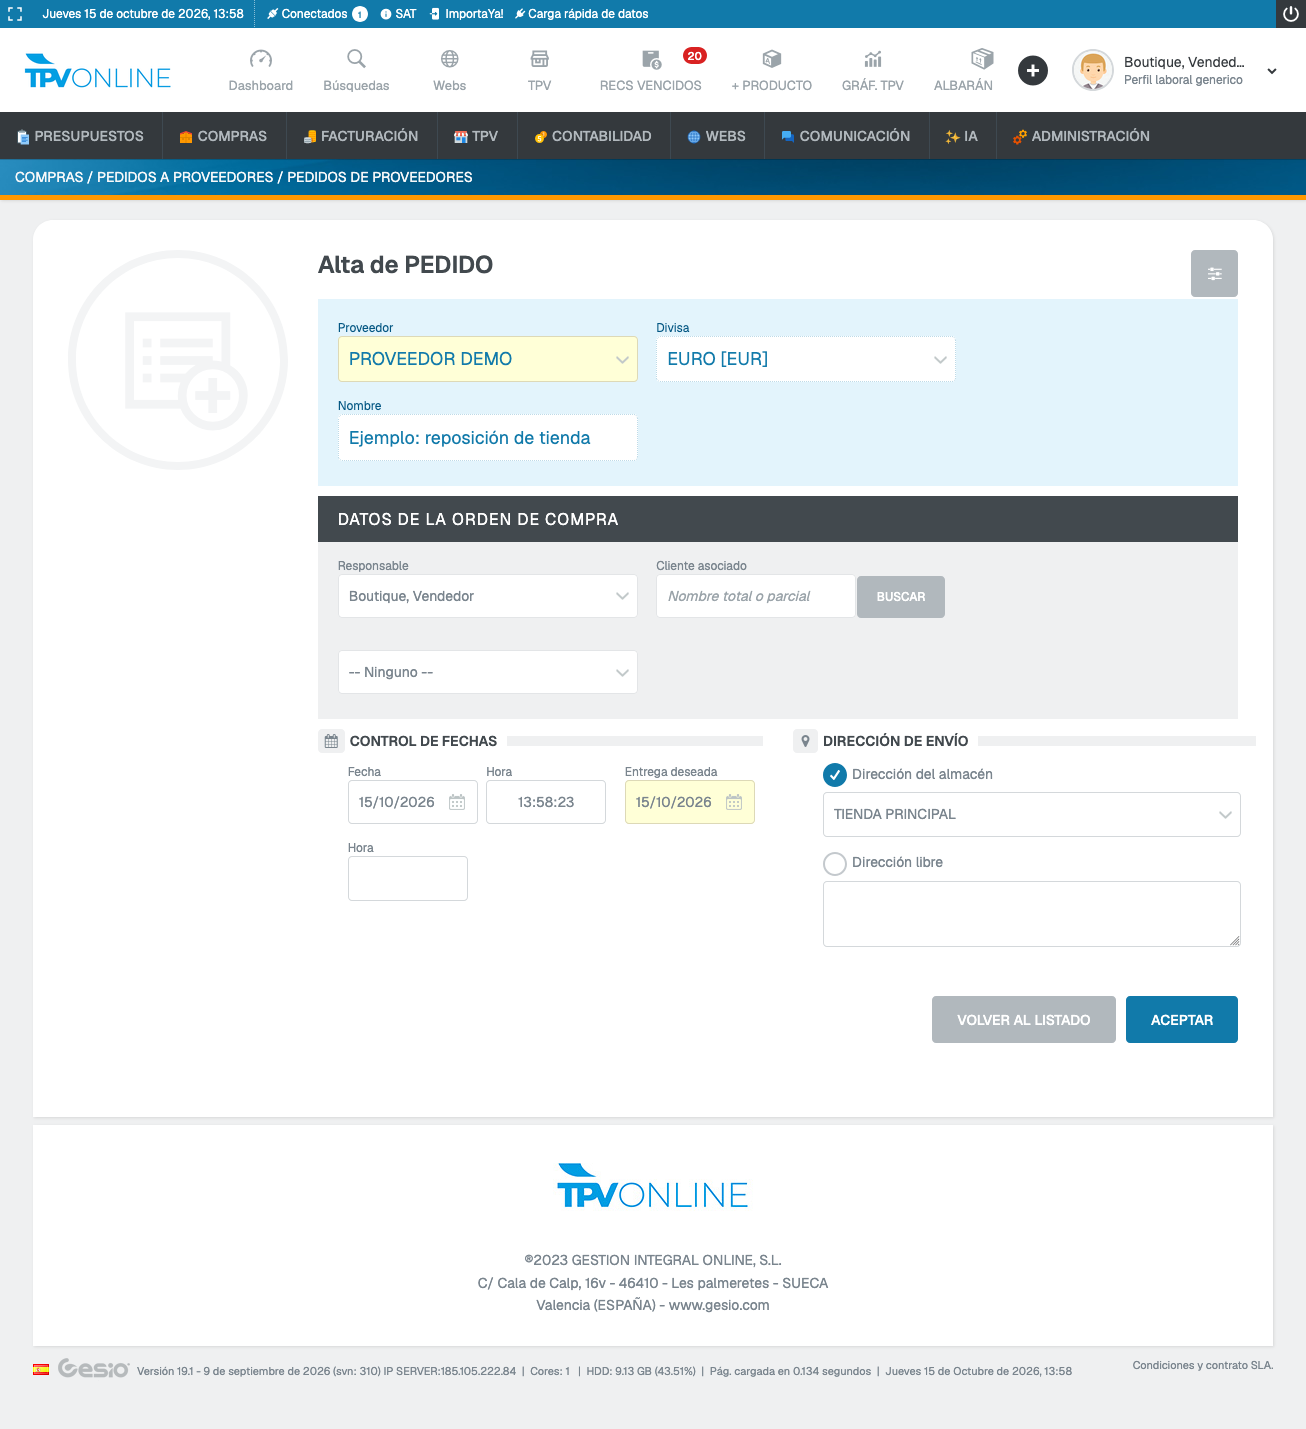Toggle fullscreen icon in top bar
Screen dimensions: 1306x1429
pyautogui.click(x=15, y=14)
